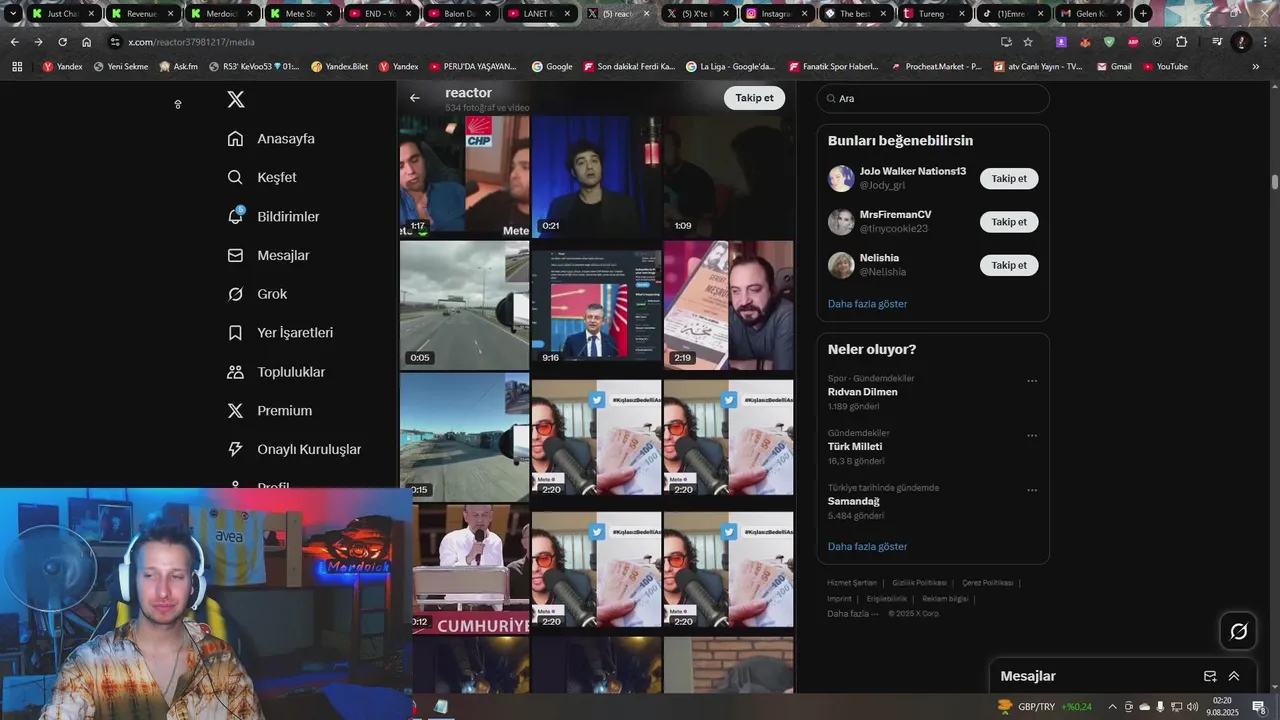Open the apps grid in the bookmarks bar
This screenshot has height=720, width=1280.
click(x=17, y=67)
